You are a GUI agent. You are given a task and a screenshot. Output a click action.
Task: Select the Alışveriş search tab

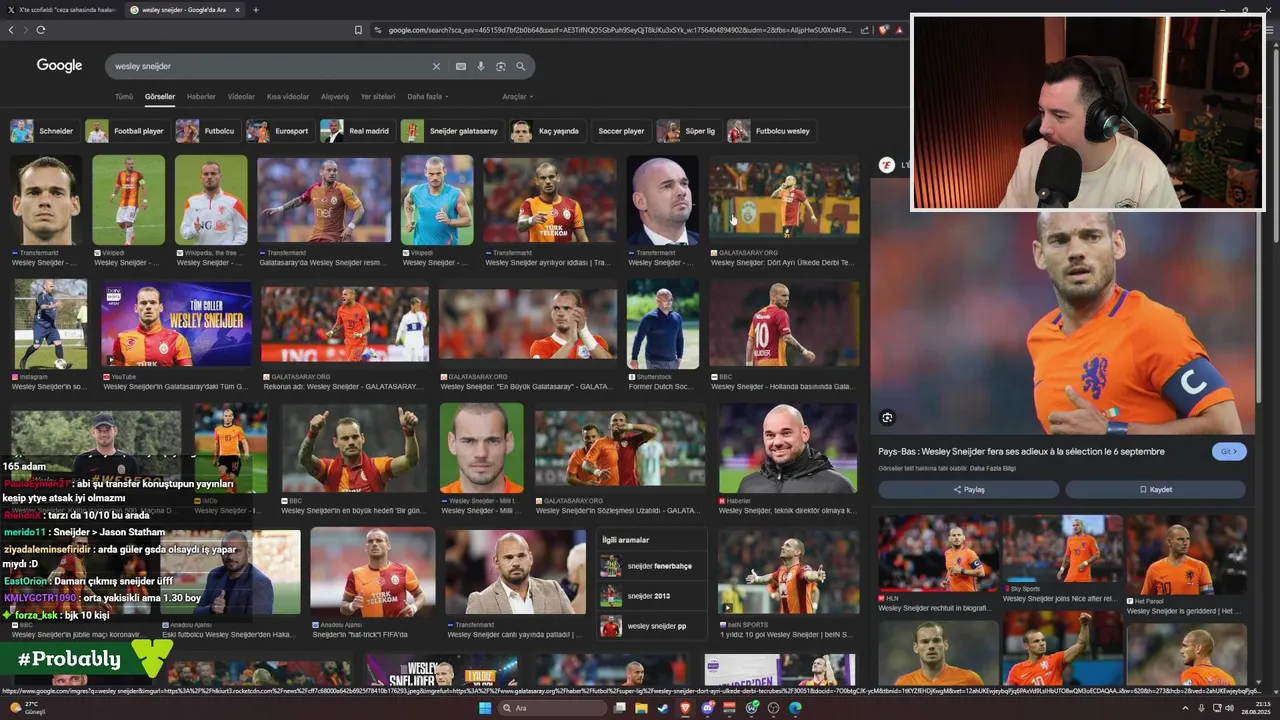[x=335, y=97]
